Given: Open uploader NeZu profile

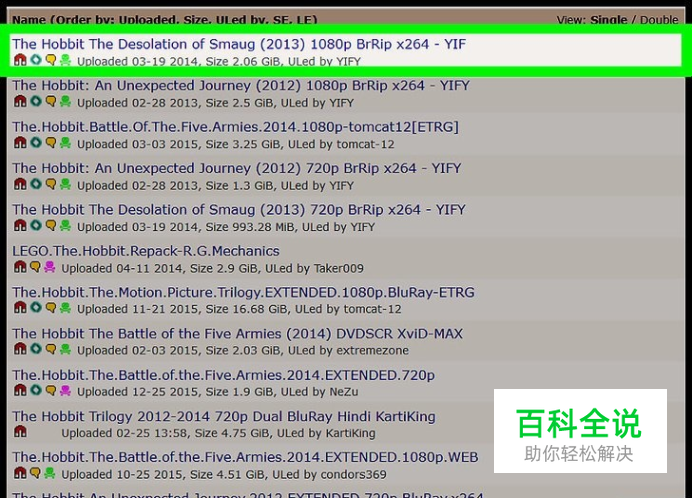Looking at the screenshot, I should click(344, 392).
